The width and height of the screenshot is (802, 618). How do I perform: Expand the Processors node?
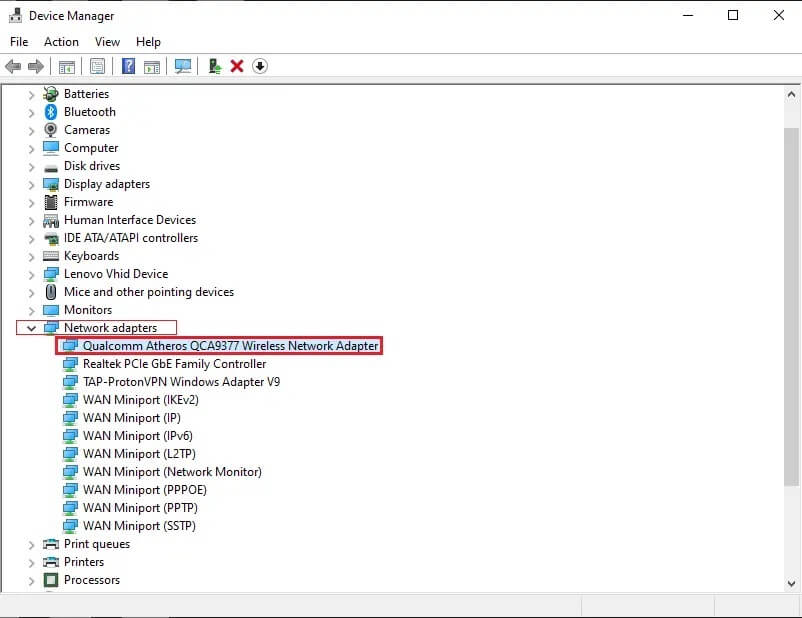tap(31, 581)
